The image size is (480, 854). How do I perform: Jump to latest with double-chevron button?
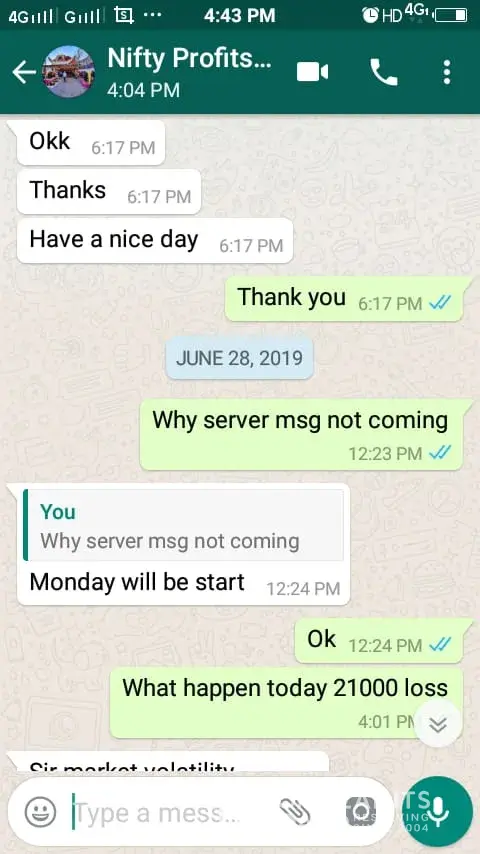pyautogui.click(x=438, y=724)
